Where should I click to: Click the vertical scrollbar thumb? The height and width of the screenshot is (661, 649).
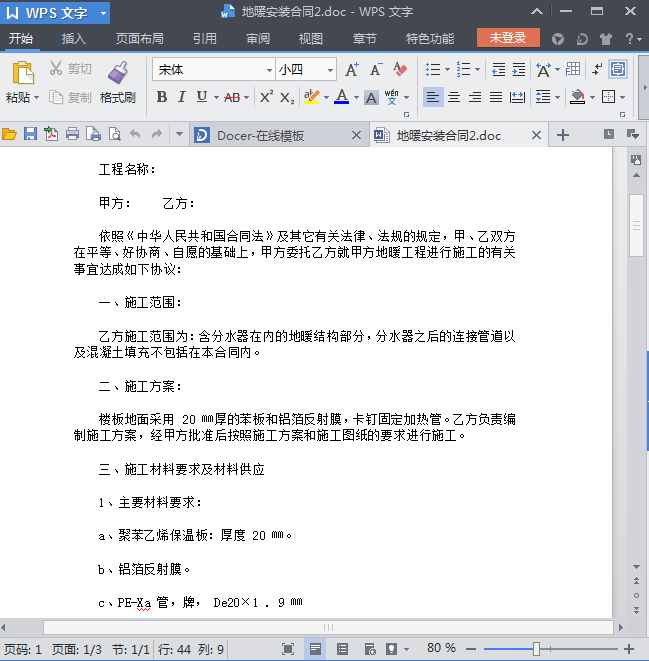[636, 226]
